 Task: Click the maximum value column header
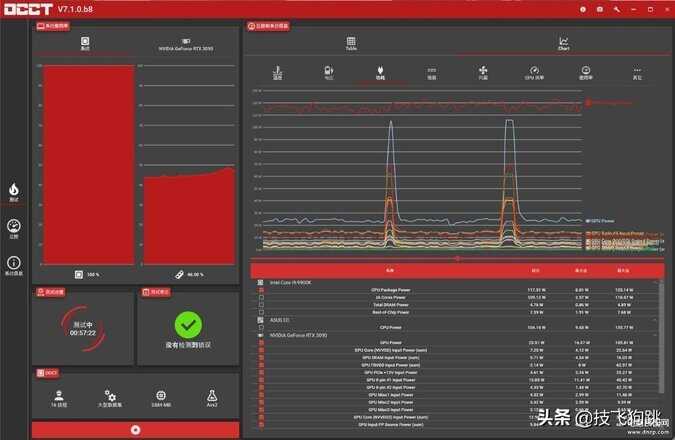tap(623, 270)
